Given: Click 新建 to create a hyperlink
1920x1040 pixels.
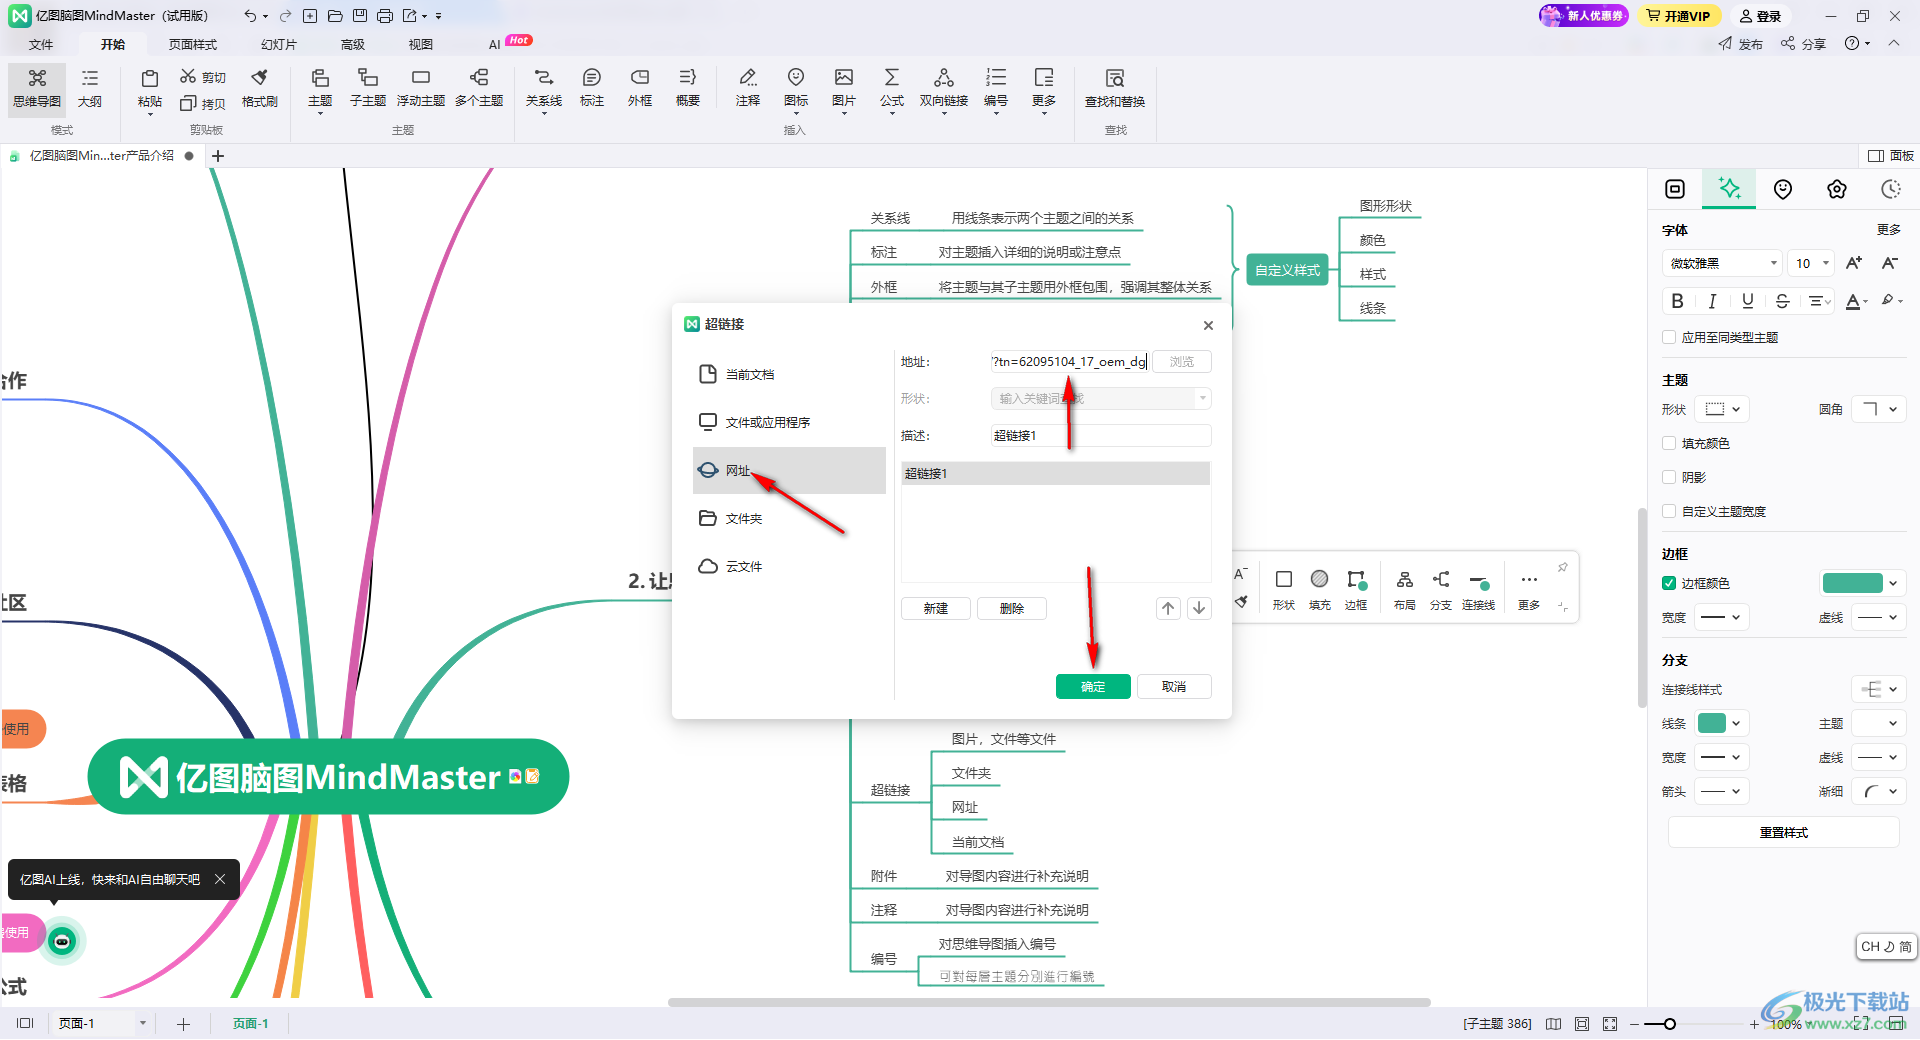Looking at the screenshot, I should [x=936, y=608].
